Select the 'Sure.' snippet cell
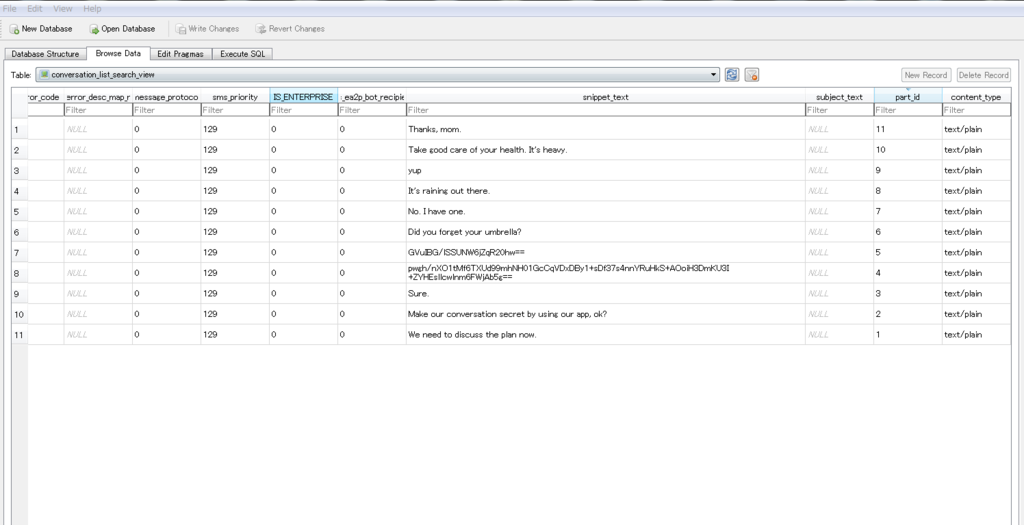 pyautogui.click(x=605, y=293)
